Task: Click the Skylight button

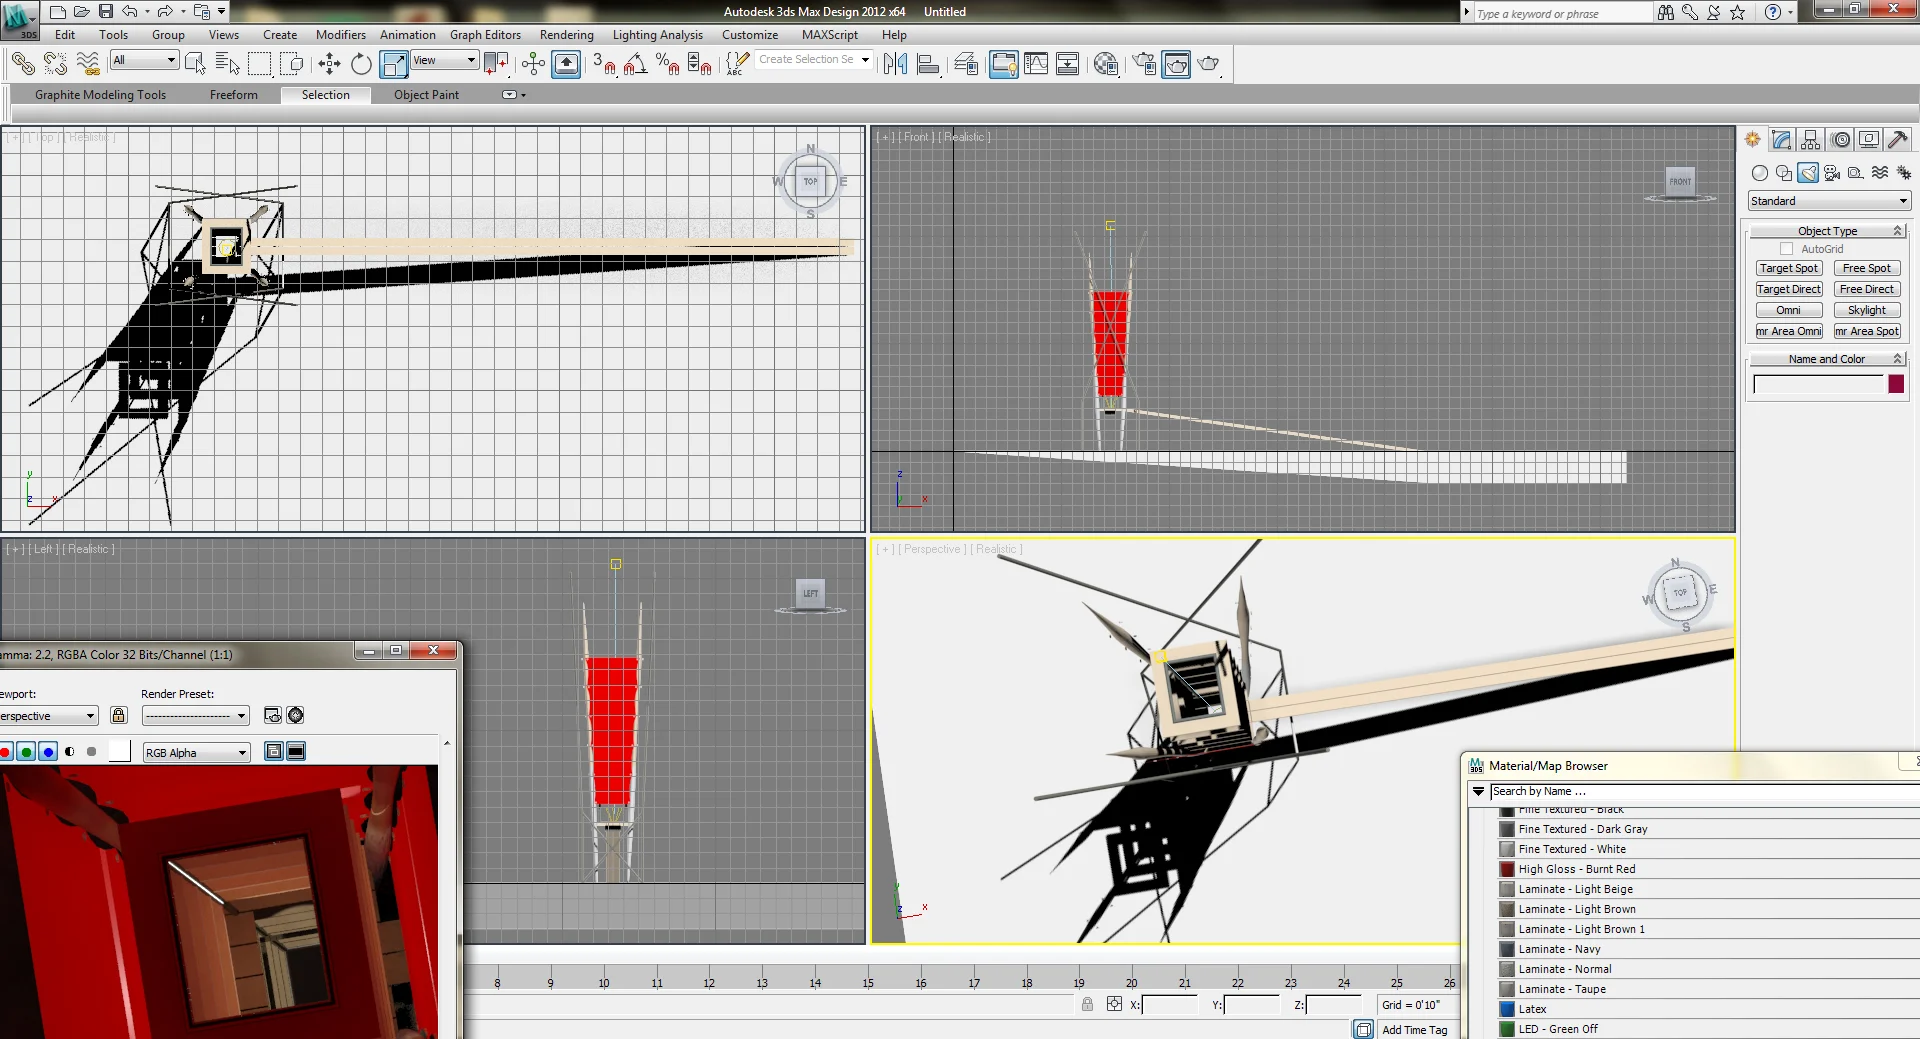Action: 1867,310
